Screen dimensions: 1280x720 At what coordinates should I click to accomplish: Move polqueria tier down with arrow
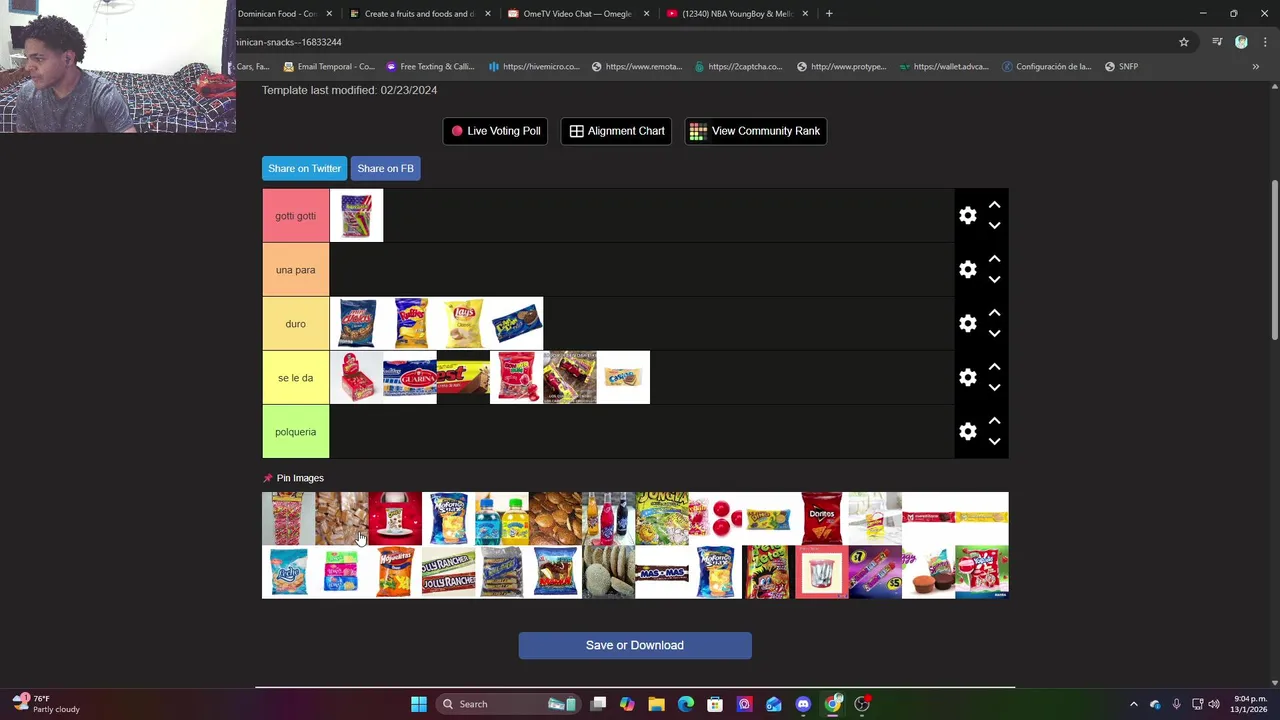point(994,442)
